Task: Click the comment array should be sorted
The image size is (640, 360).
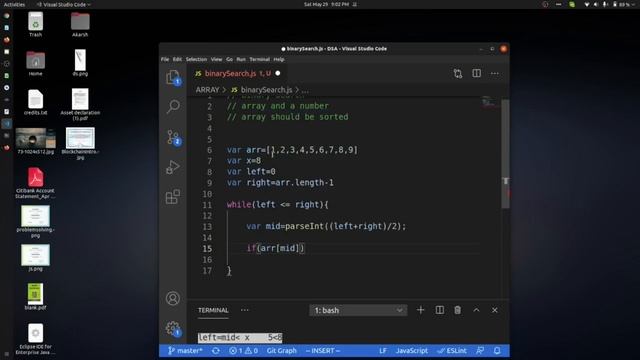Action: pos(287,117)
